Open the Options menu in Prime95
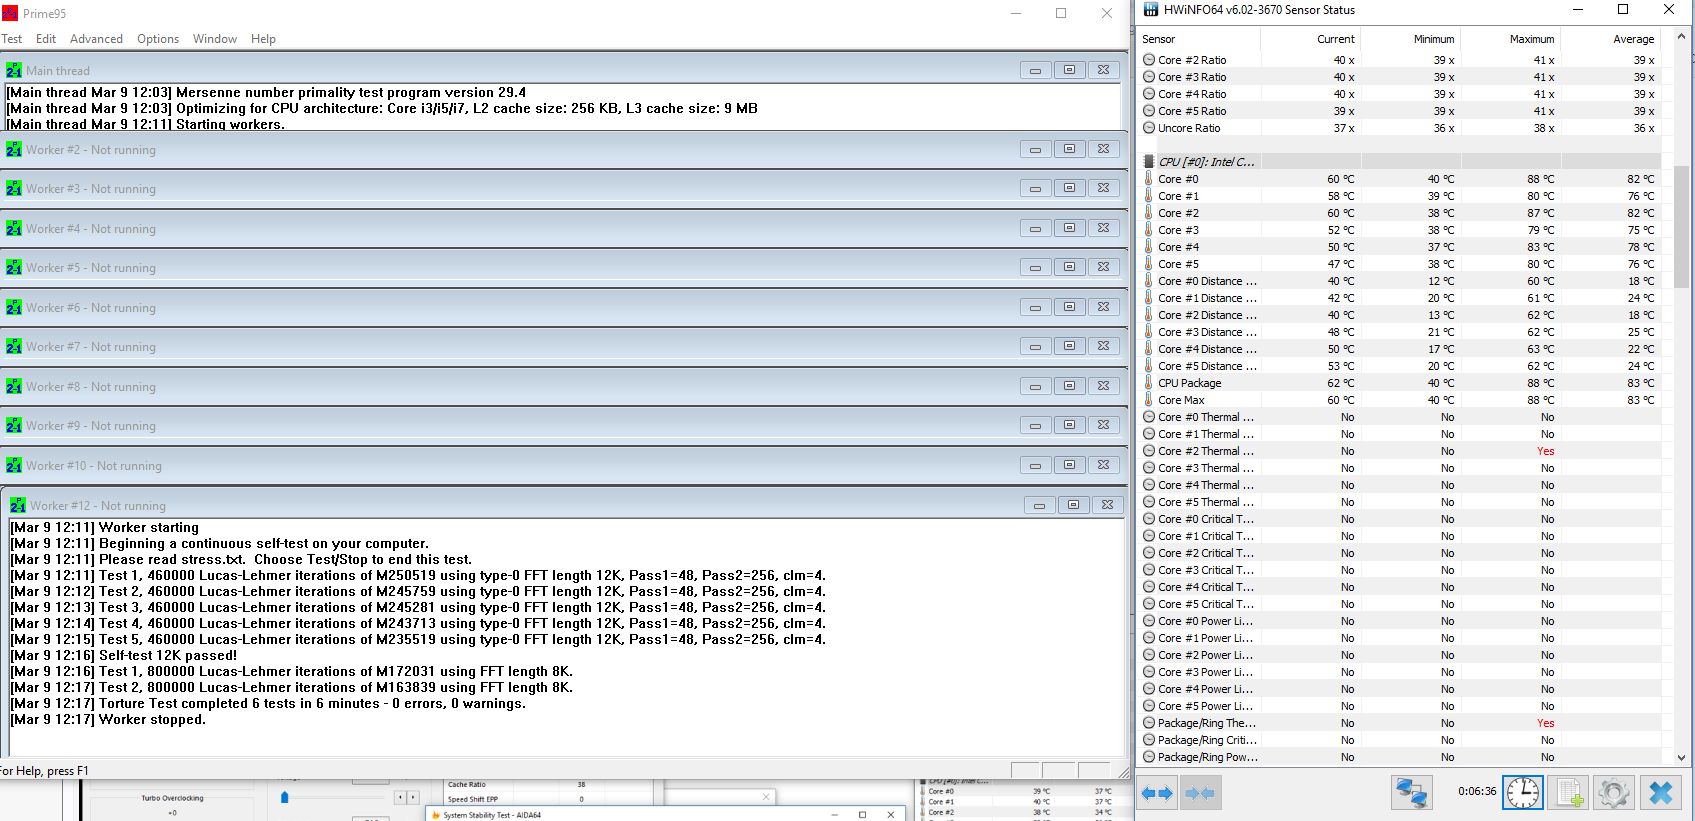Screen dimensions: 1695x821 point(158,39)
